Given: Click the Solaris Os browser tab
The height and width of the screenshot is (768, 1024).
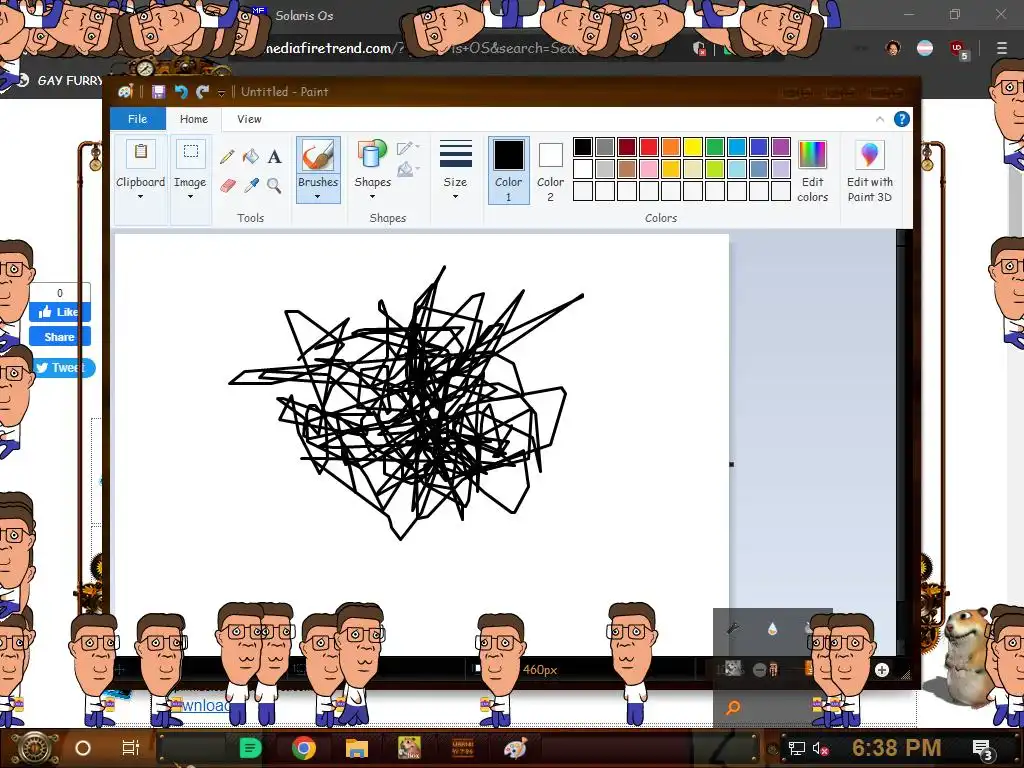Looking at the screenshot, I should pyautogui.click(x=304, y=16).
